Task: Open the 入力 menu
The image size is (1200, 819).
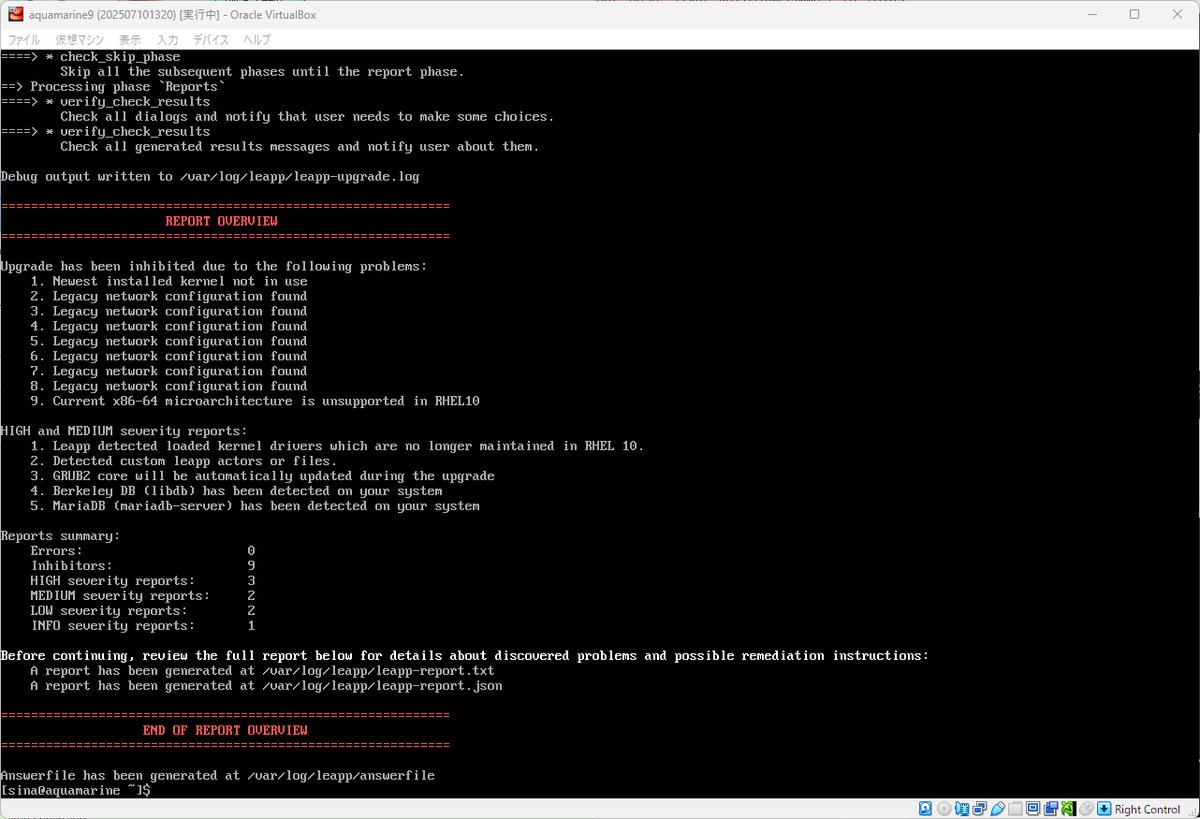Action: click(x=167, y=40)
